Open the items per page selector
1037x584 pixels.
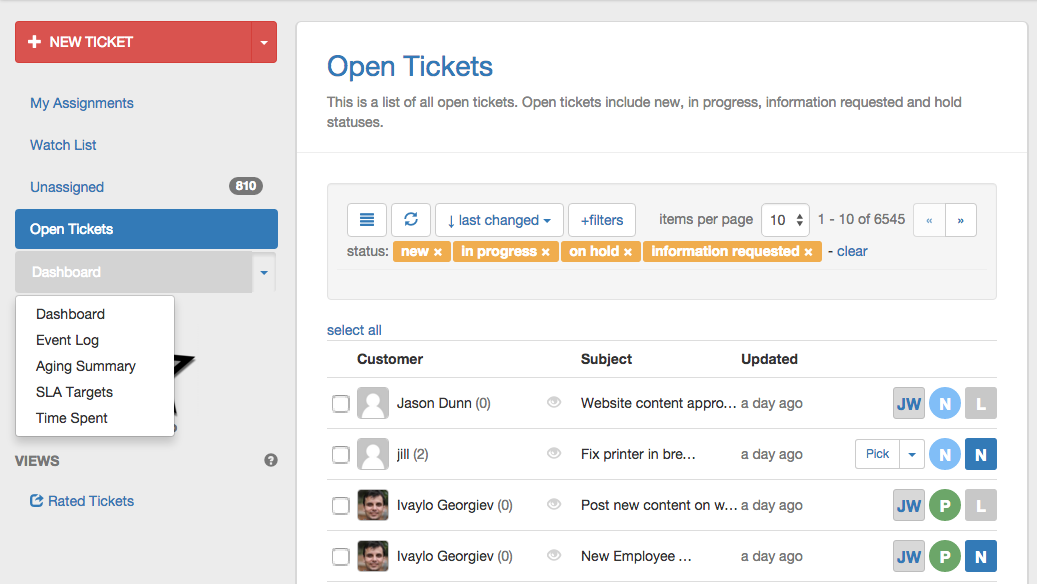786,220
